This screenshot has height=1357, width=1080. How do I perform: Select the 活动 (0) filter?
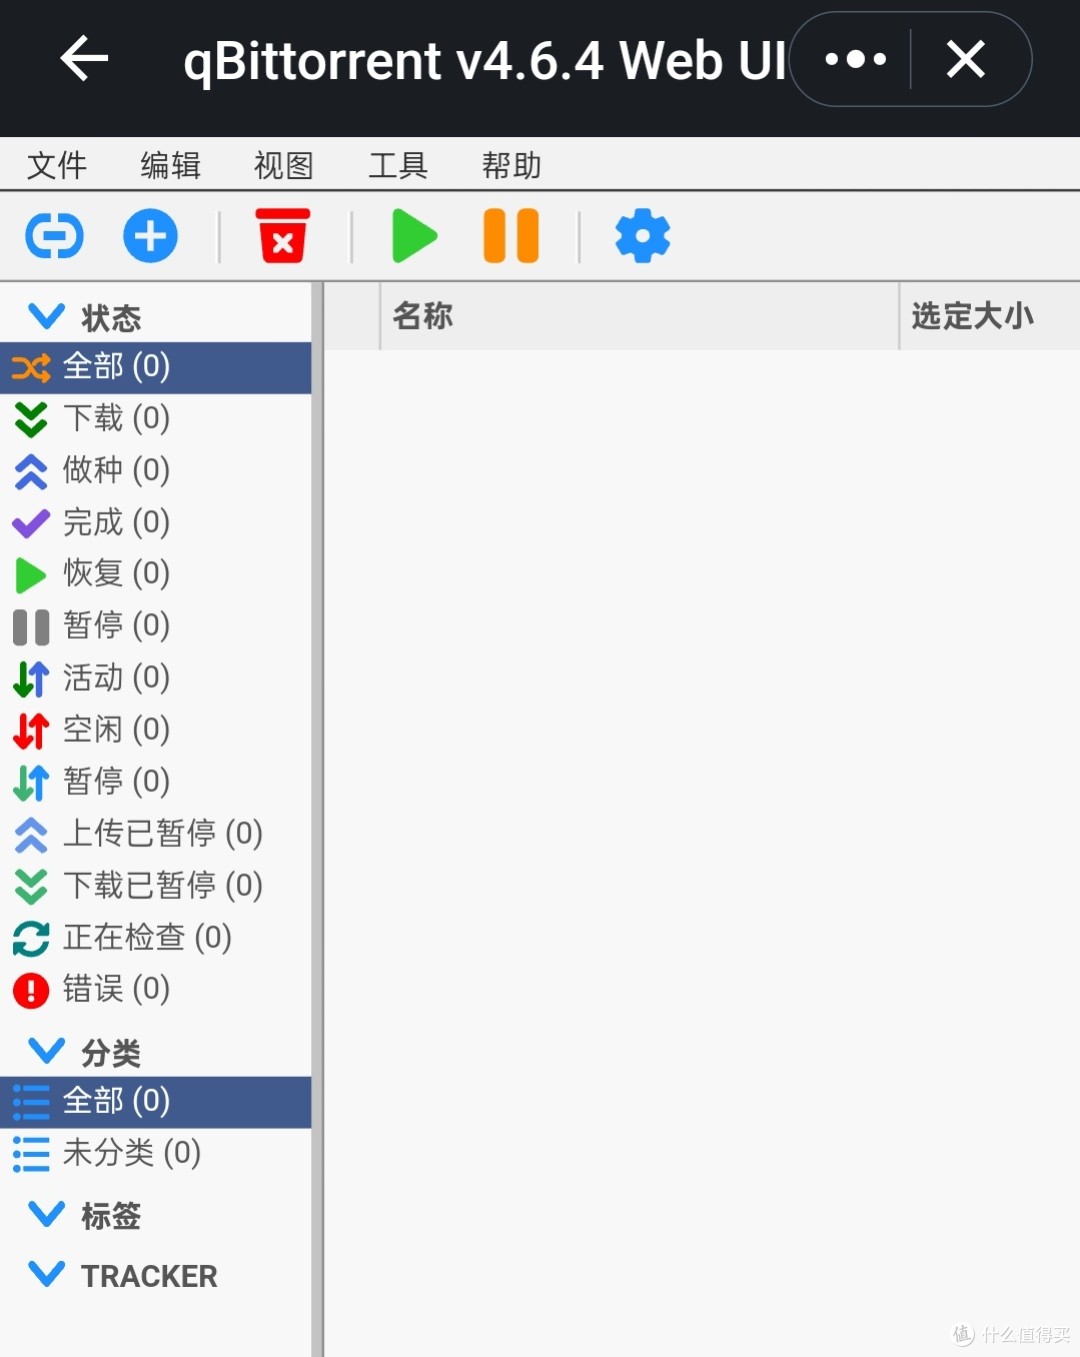156,679
